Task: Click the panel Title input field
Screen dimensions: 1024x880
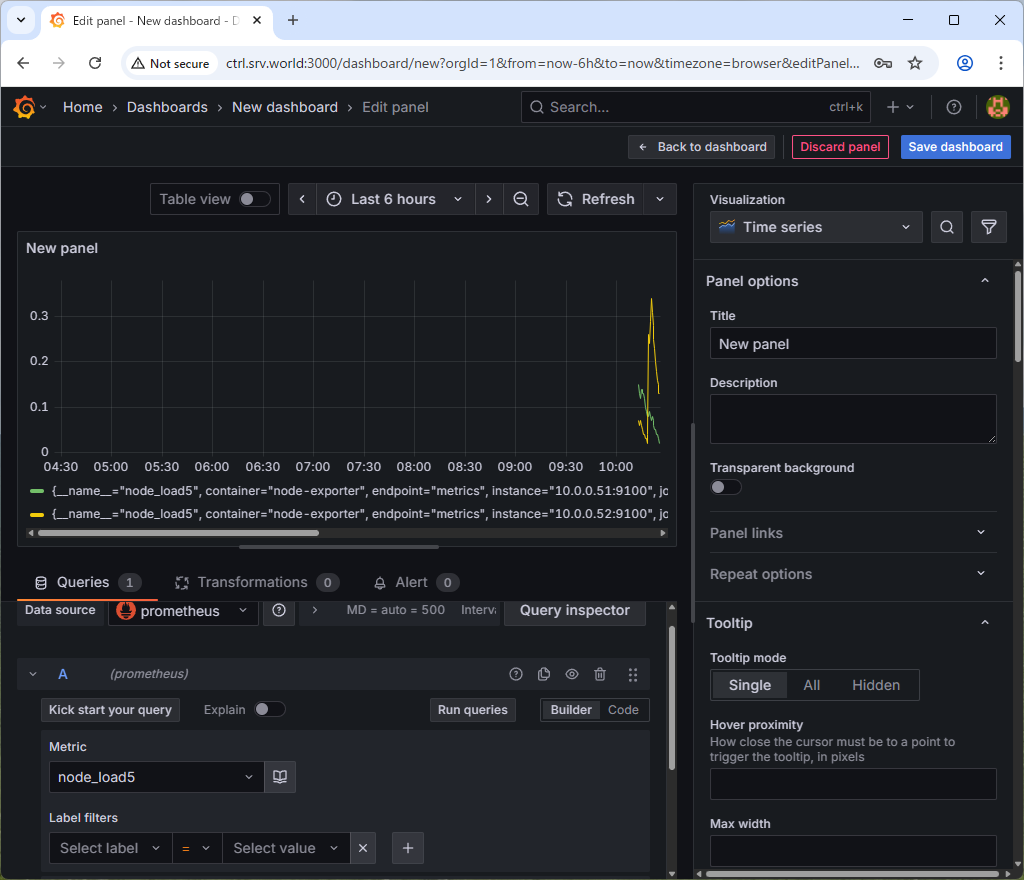Action: pyautogui.click(x=852, y=343)
